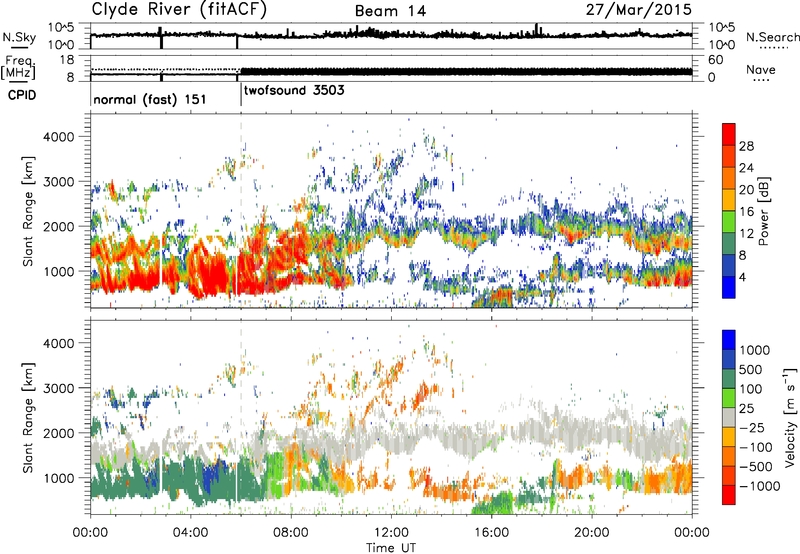Image resolution: width=800 pixels, height=554 pixels.
Task: Click the gray segment of Velocity colorbar
Action: [729, 418]
